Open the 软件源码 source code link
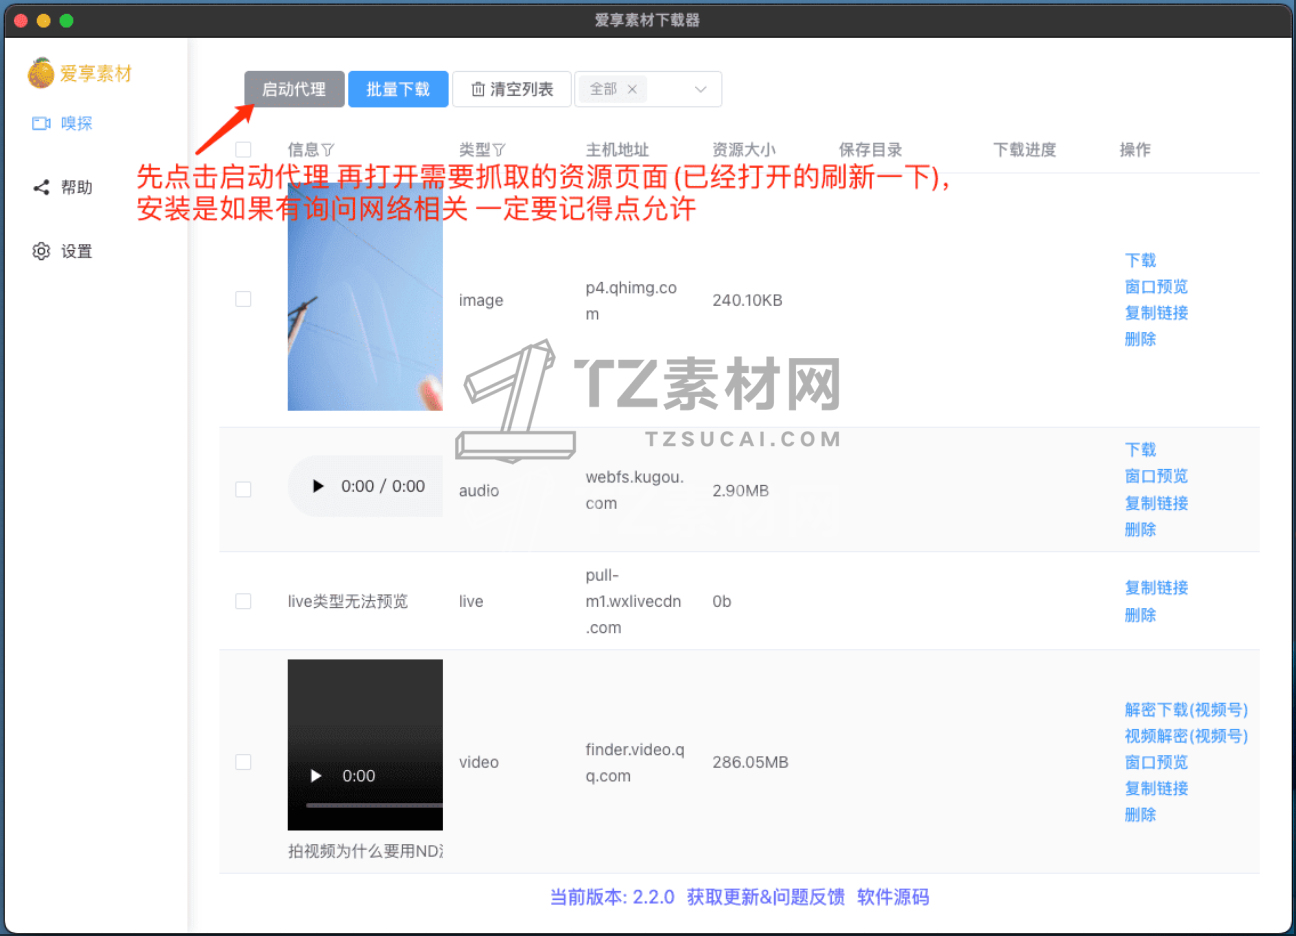The image size is (1296, 936). point(893,897)
